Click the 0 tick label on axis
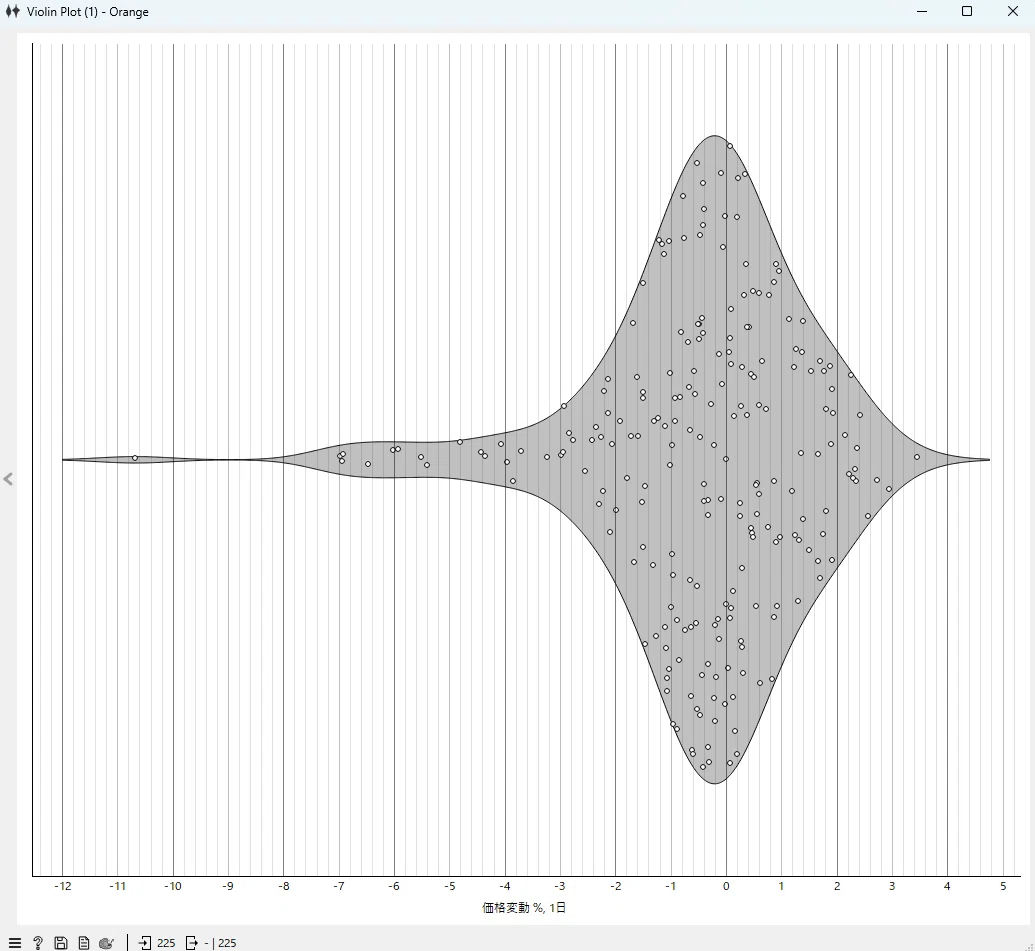The image size is (1035, 951). pyautogui.click(x=726, y=886)
